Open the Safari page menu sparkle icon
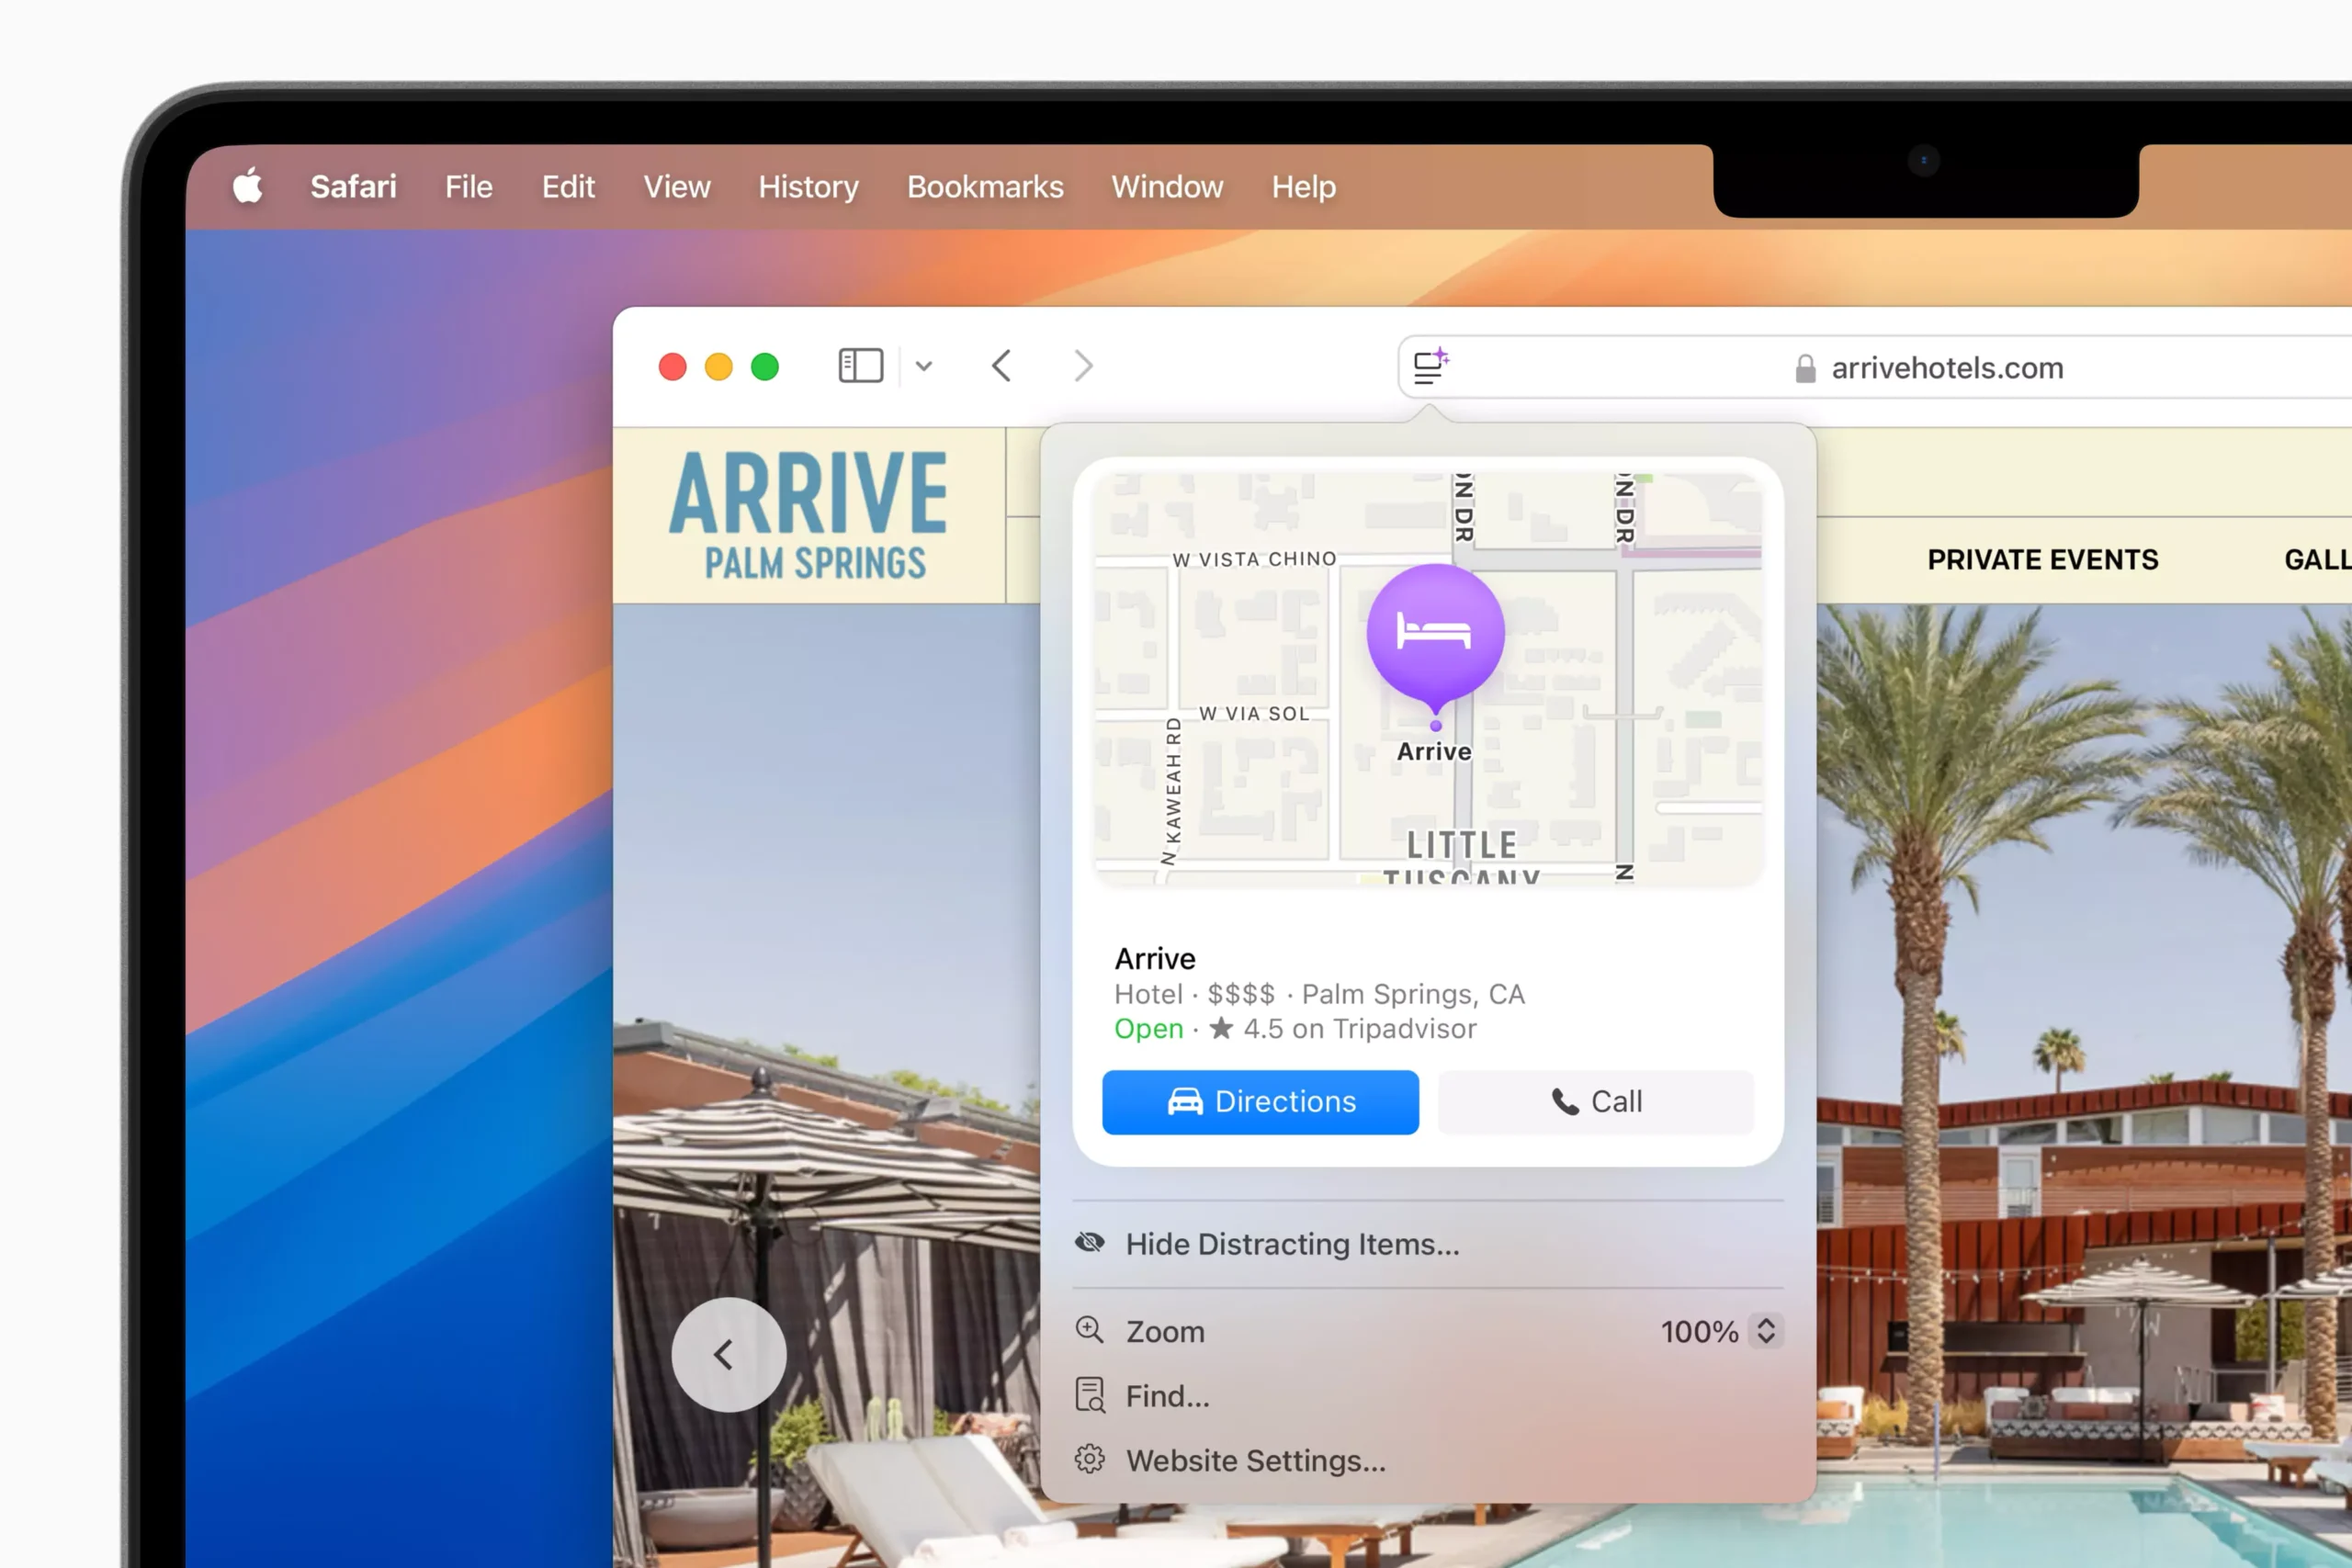This screenshot has height=1568, width=2352. click(1429, 366)
